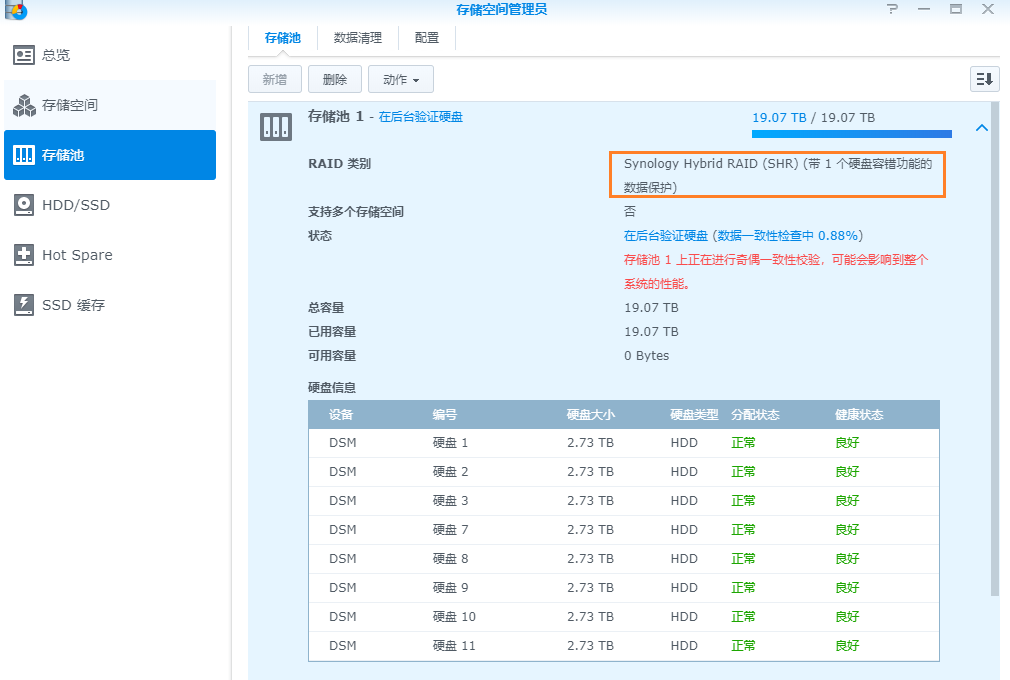Sort by 健康状态 column header
The image size is (1010, 680).
tap(859, 415)
